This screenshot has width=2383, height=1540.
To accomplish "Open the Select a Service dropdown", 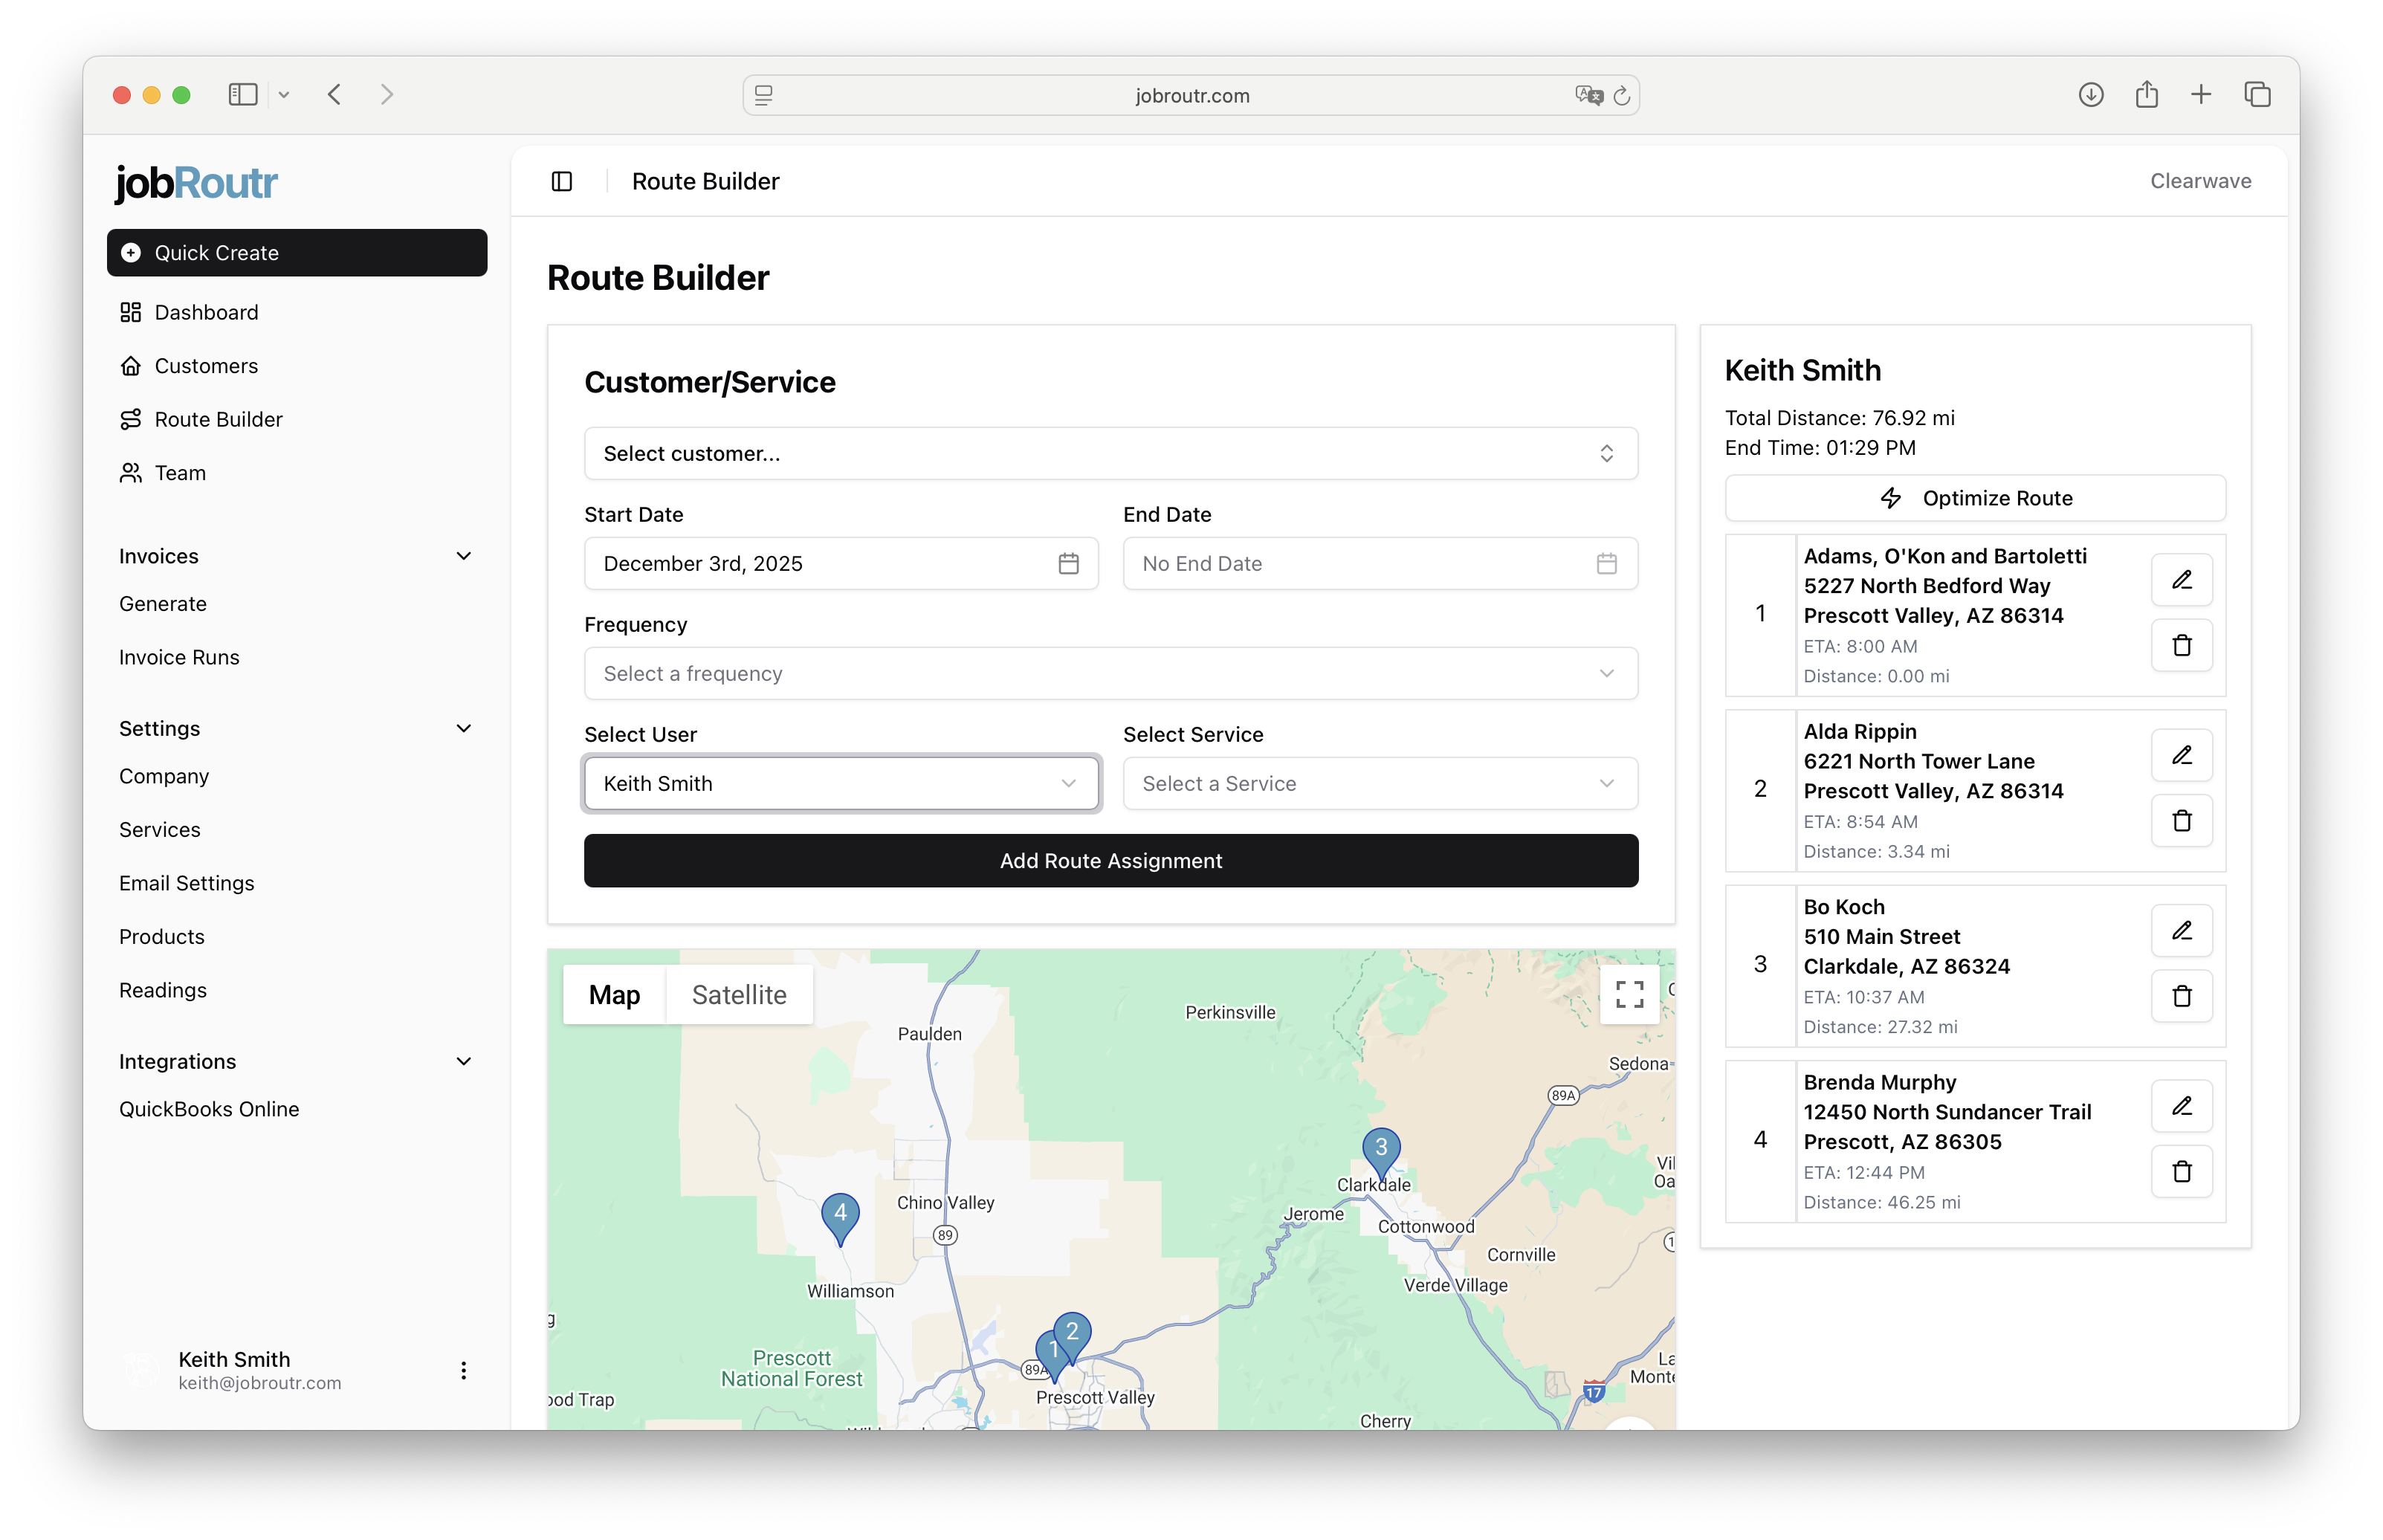I will (1380, 783).
